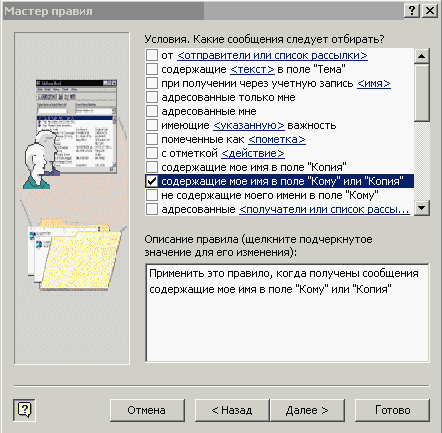Check "помеченные как пометка" checkbox
Image resolution: width=442 pixels, height=433 pixels.
click(152, 139)
